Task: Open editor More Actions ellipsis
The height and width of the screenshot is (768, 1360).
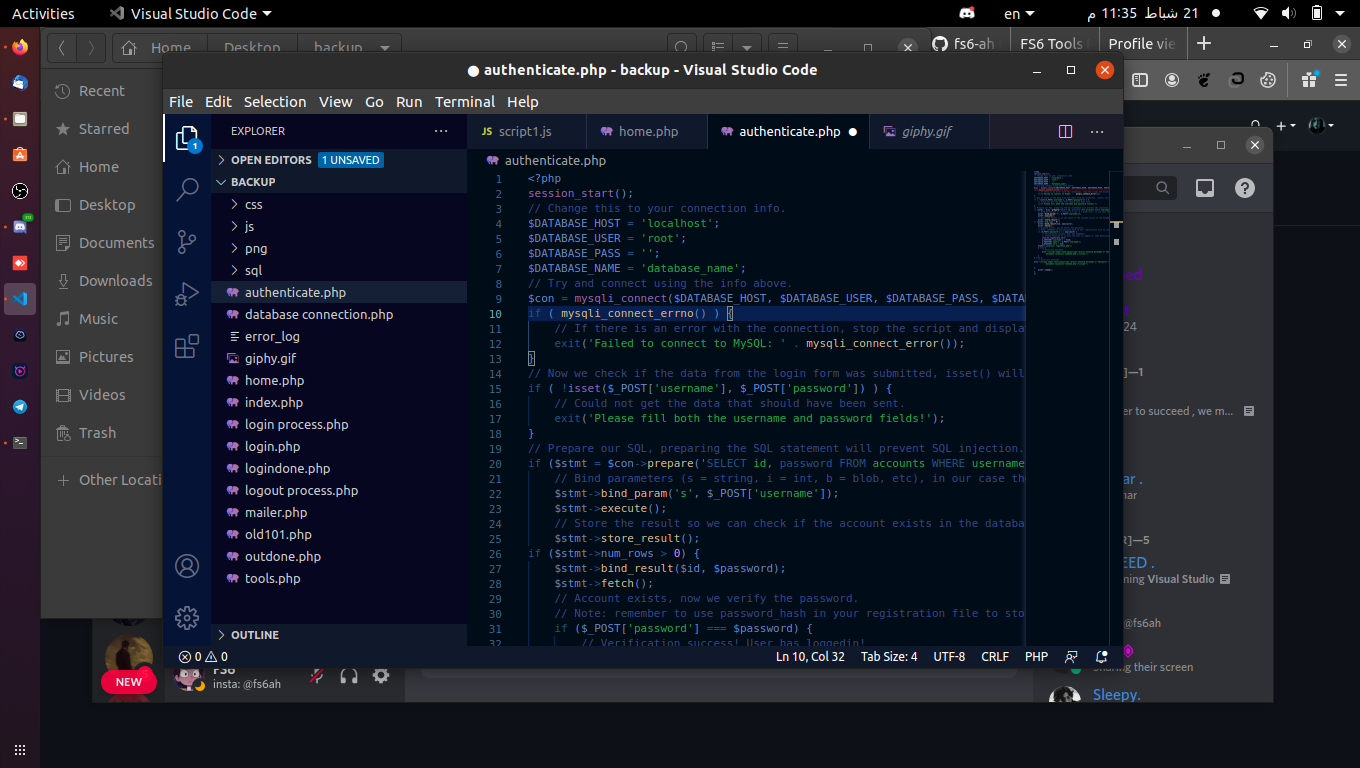Action: point(1097,132)
